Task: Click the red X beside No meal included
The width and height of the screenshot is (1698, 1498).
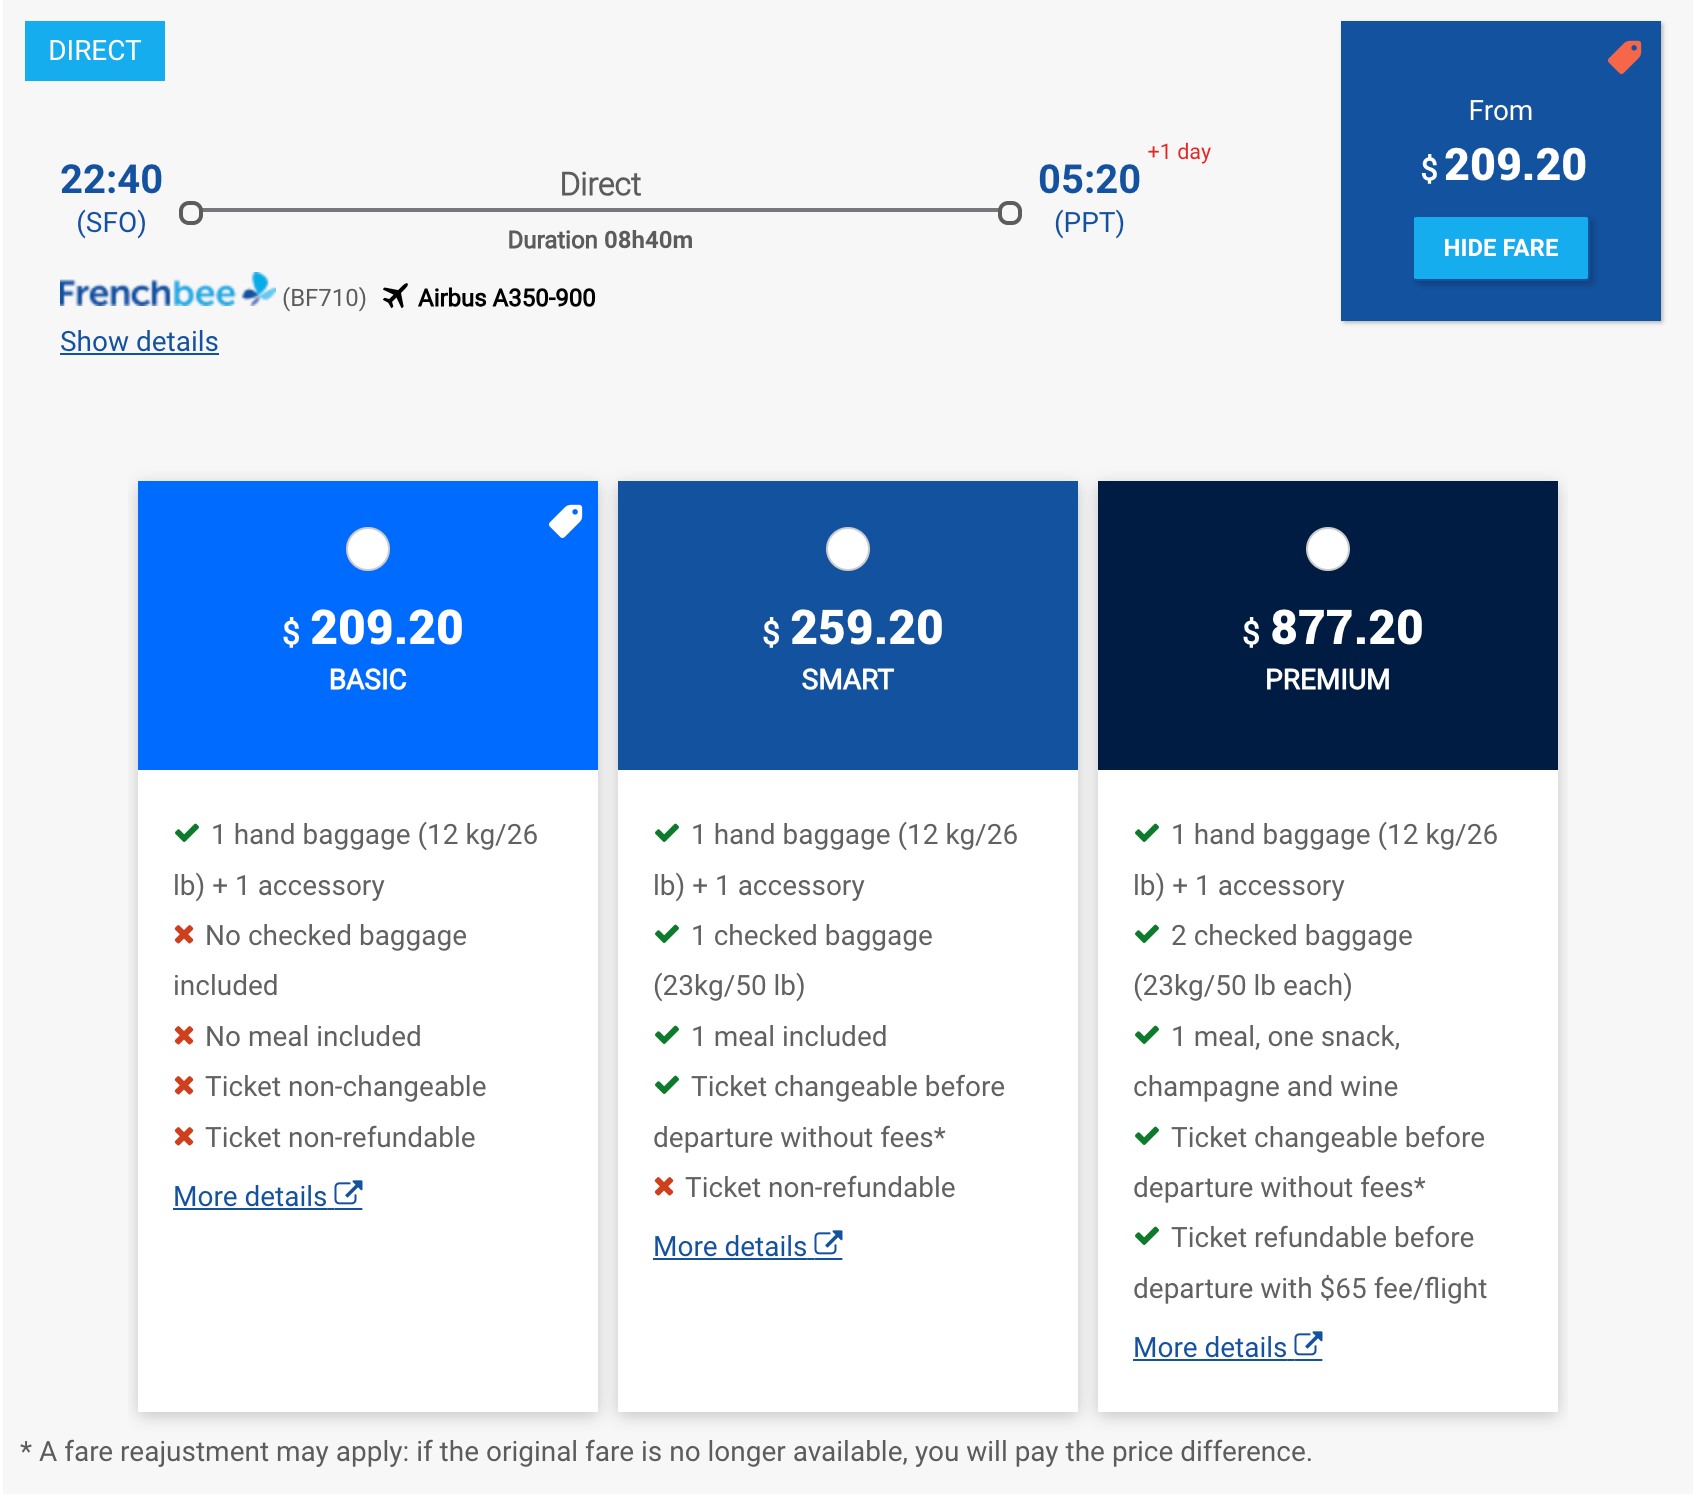Action: click(184, 1036)
